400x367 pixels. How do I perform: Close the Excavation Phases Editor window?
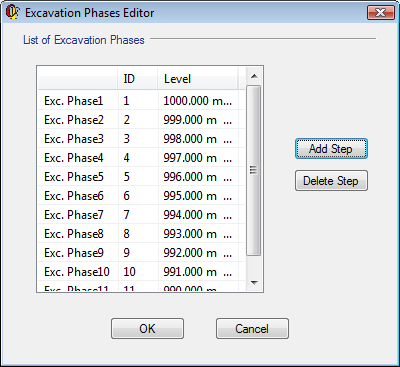381,13
